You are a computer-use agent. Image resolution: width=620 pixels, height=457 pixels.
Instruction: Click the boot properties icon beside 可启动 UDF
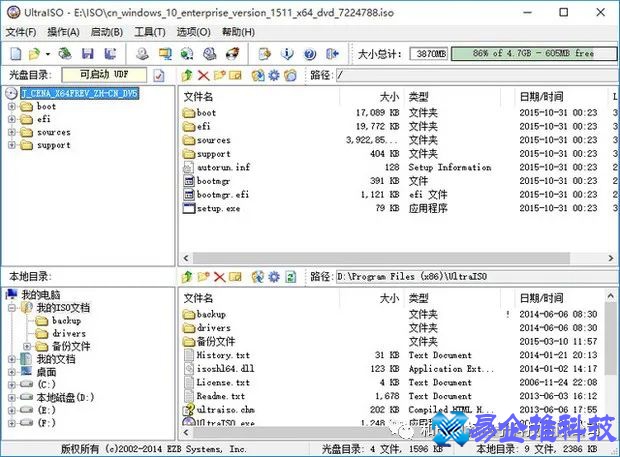[158, 75]
